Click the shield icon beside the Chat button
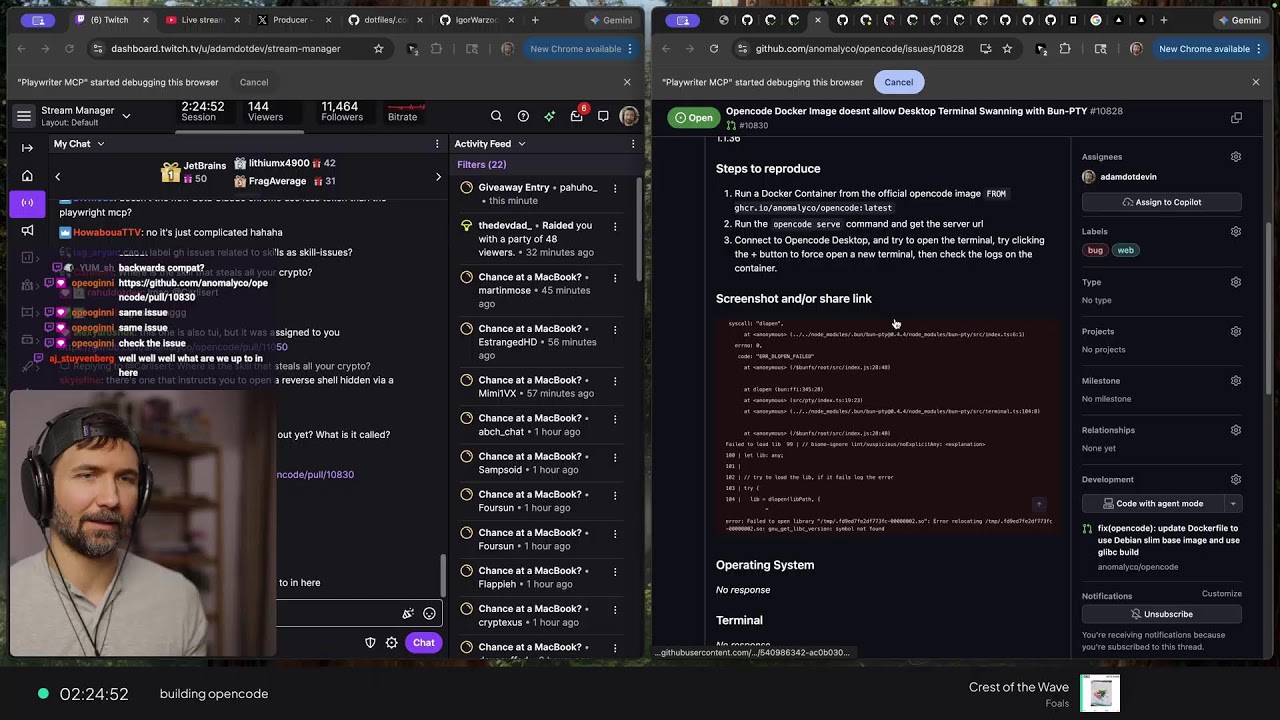Image resolution: width=1280 pixels, height=720 pixels. coord(370,642)
